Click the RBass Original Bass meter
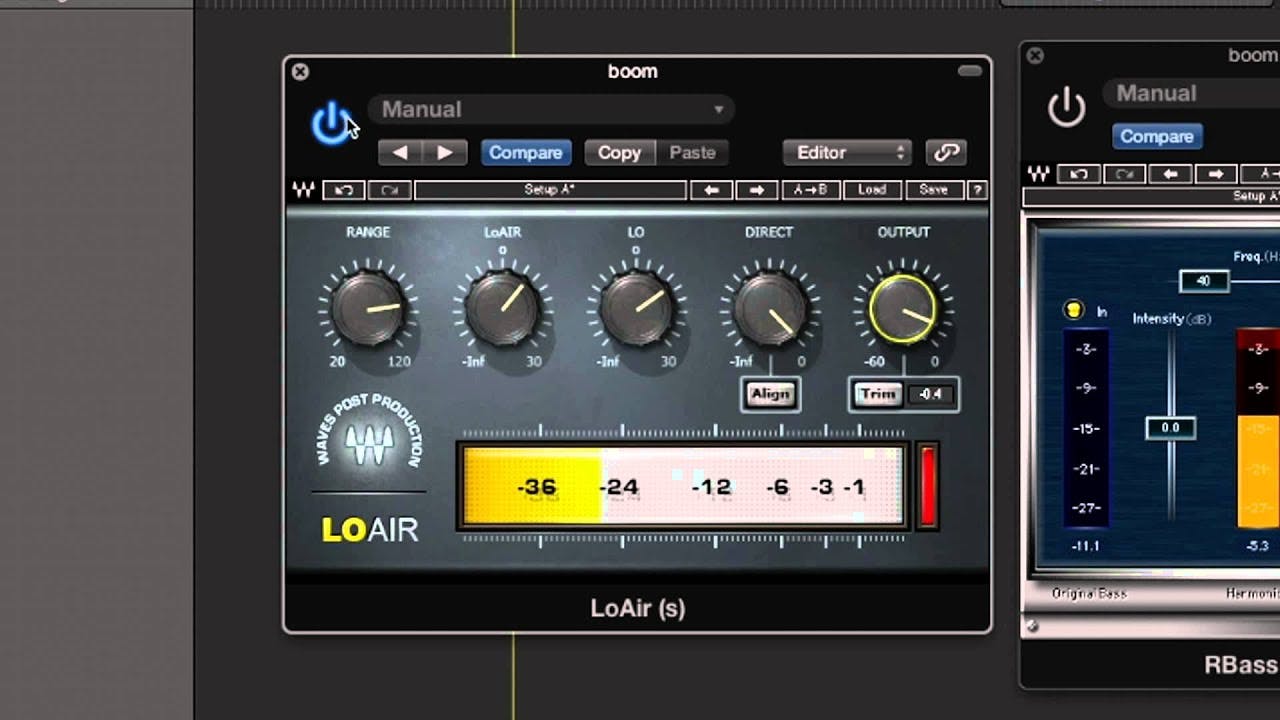 [x=1087, y=428]
